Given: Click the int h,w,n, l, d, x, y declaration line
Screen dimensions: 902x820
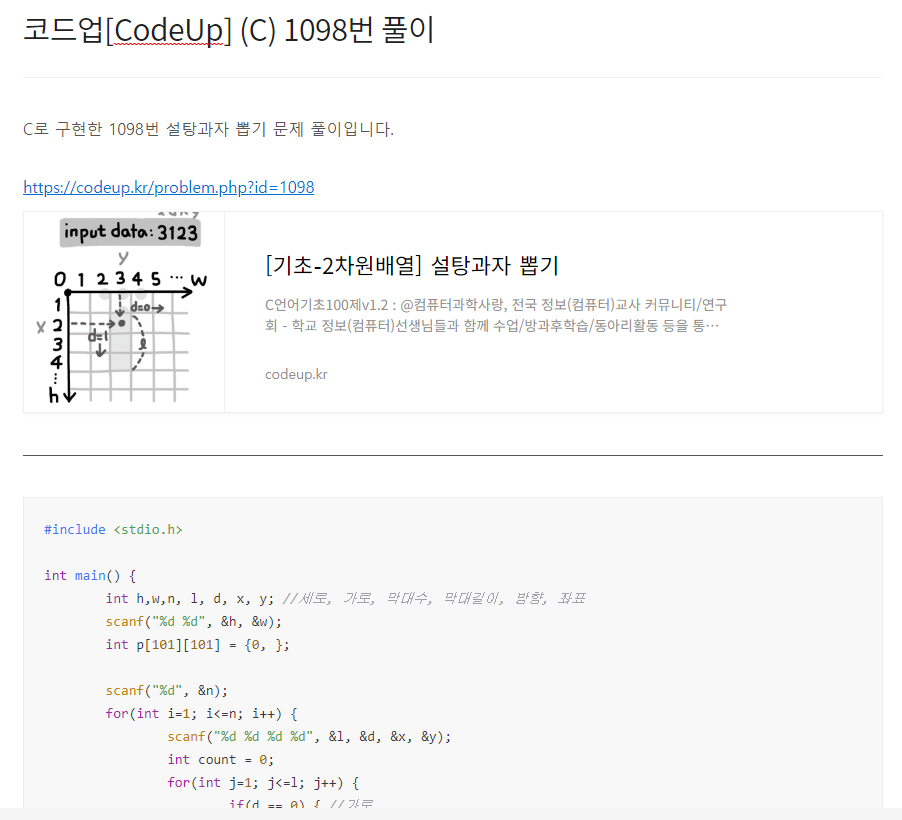Looking at the screenshot, I should click(345, 598).
